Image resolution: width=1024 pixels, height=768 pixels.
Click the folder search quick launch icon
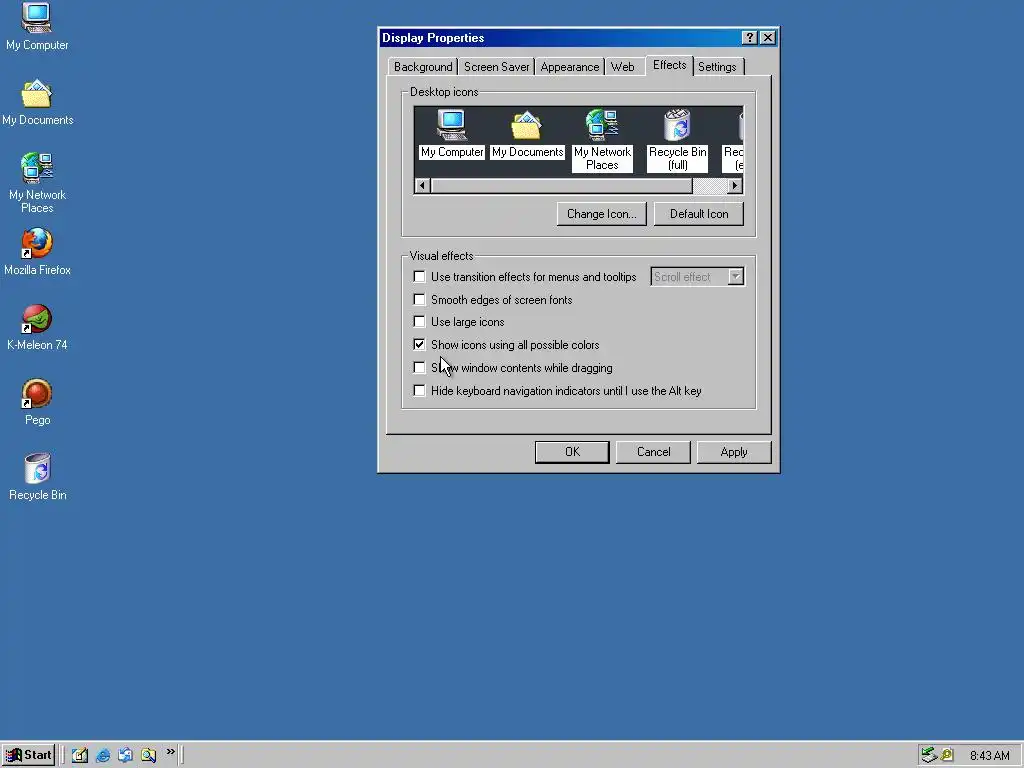click(x=148, y=756)
